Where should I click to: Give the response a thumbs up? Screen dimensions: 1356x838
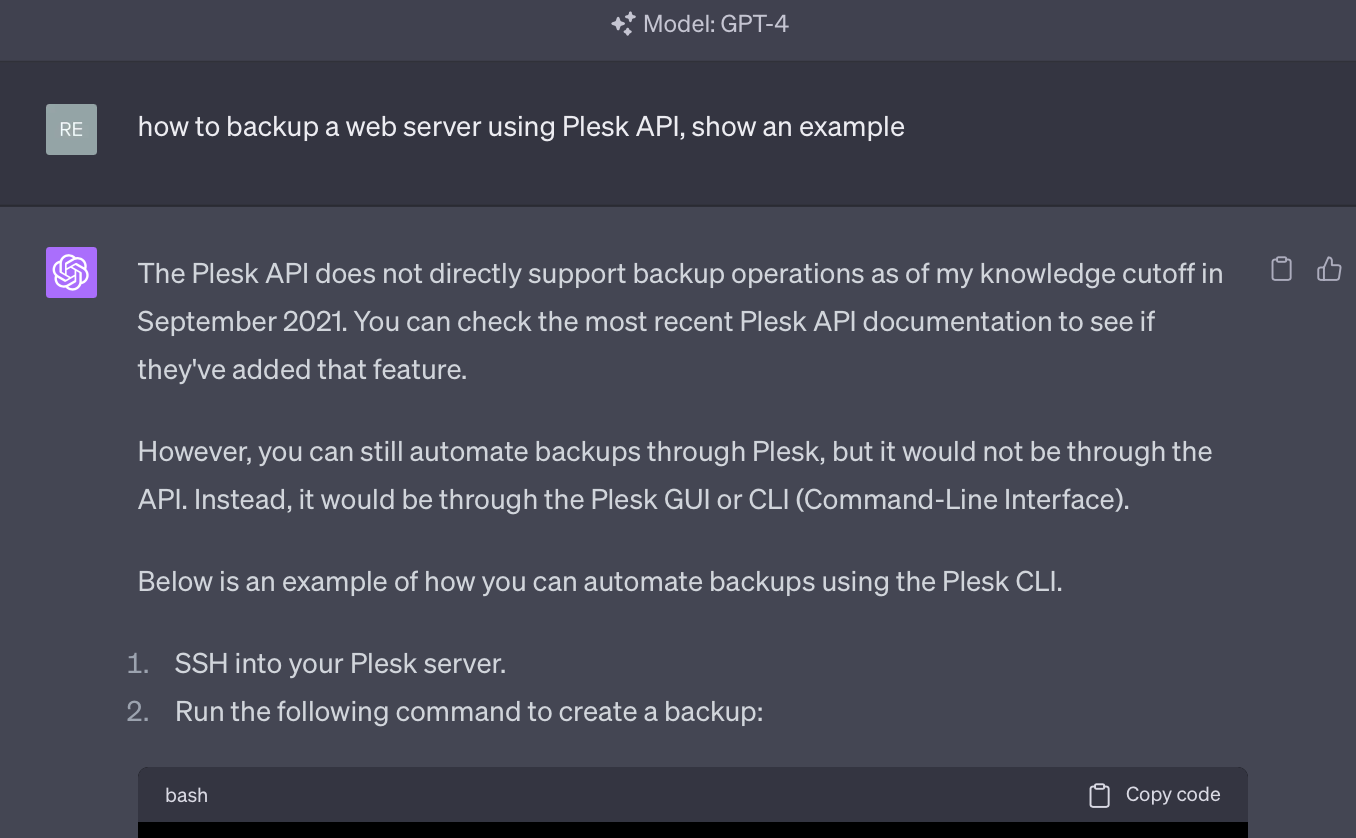(1329, 269)
